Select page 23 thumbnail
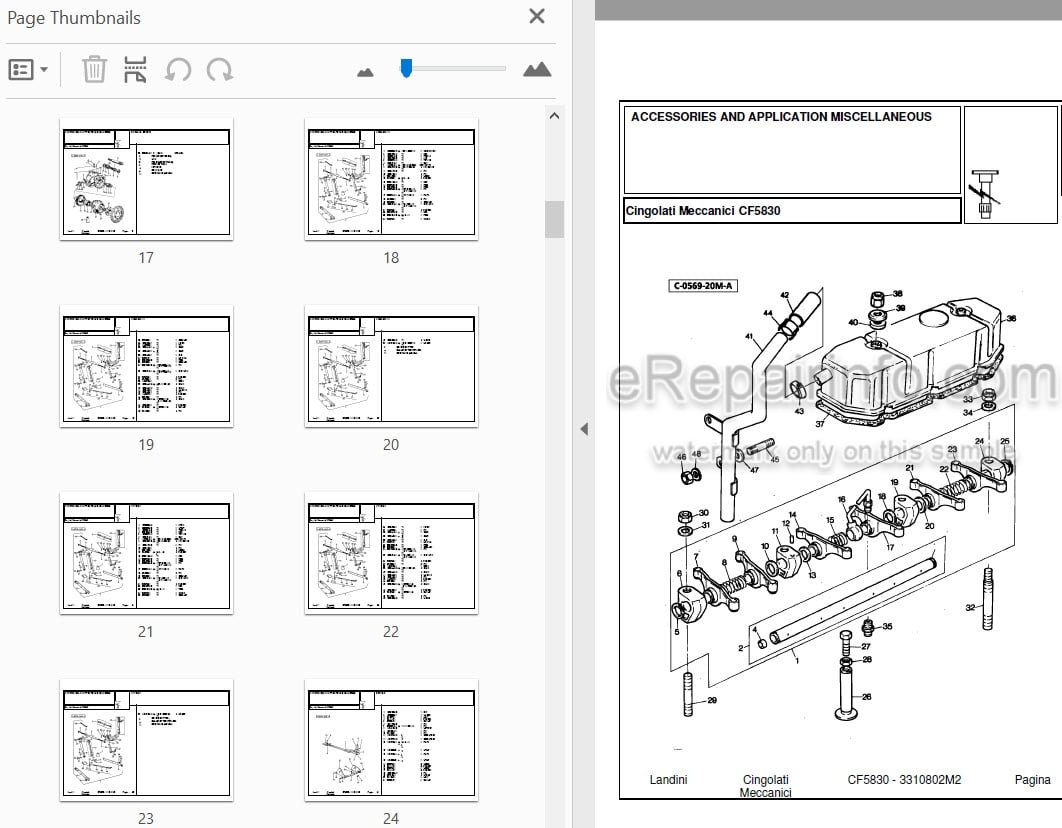 click(x=146, y=741)
